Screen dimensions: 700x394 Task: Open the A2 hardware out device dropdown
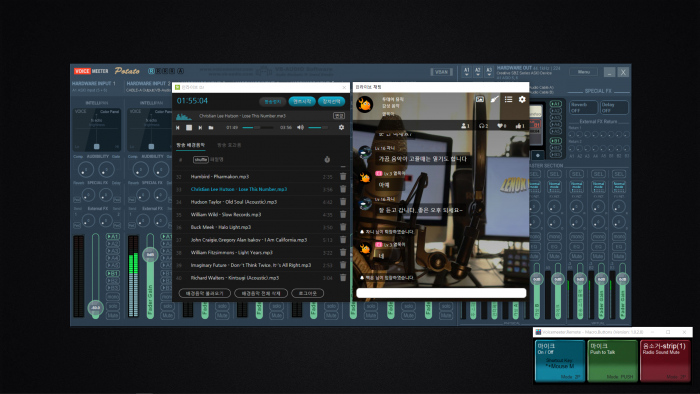coord(478,72)
